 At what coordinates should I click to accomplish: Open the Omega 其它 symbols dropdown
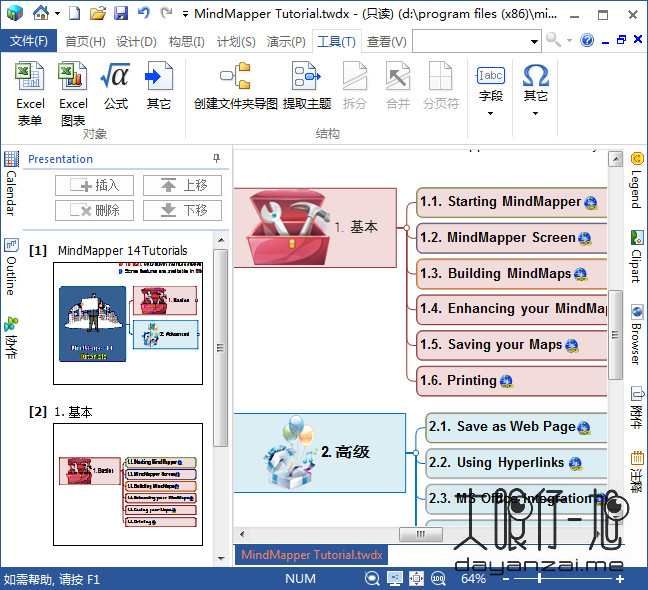[x=535, y=91]
